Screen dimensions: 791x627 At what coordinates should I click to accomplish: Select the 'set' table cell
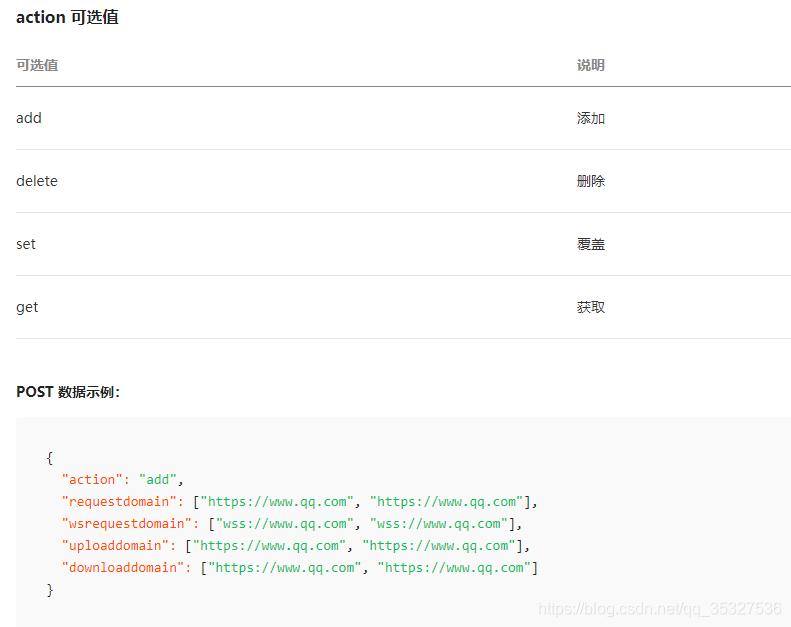pyautogui.click(x=26, y=244)
